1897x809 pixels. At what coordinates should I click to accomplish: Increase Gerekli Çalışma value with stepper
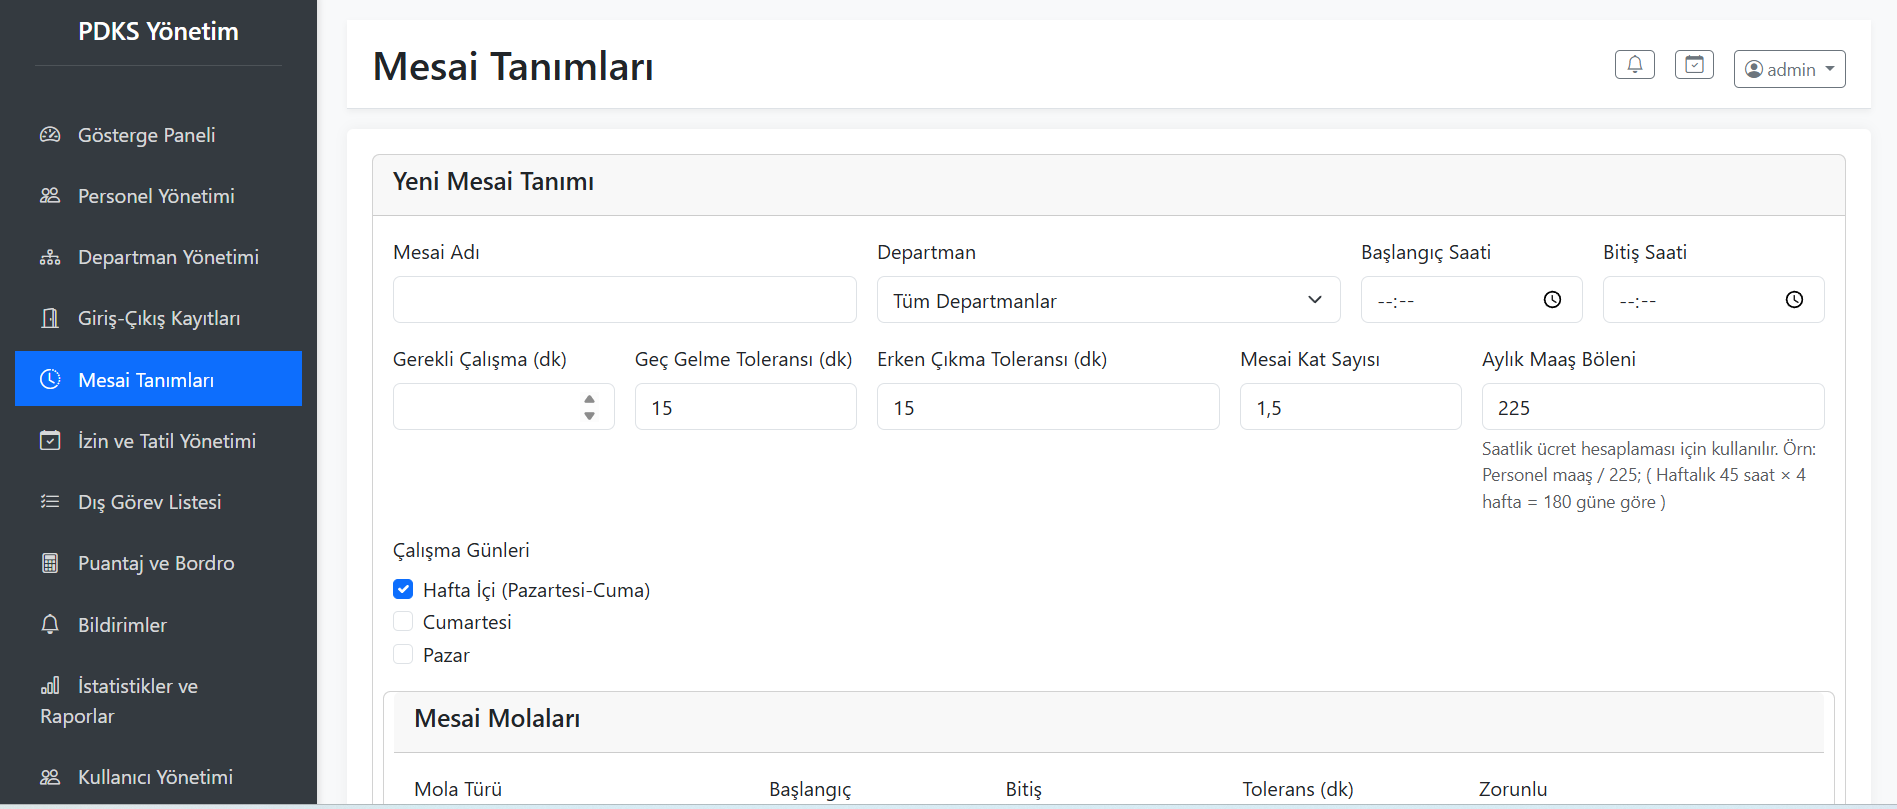pos(589,399)
